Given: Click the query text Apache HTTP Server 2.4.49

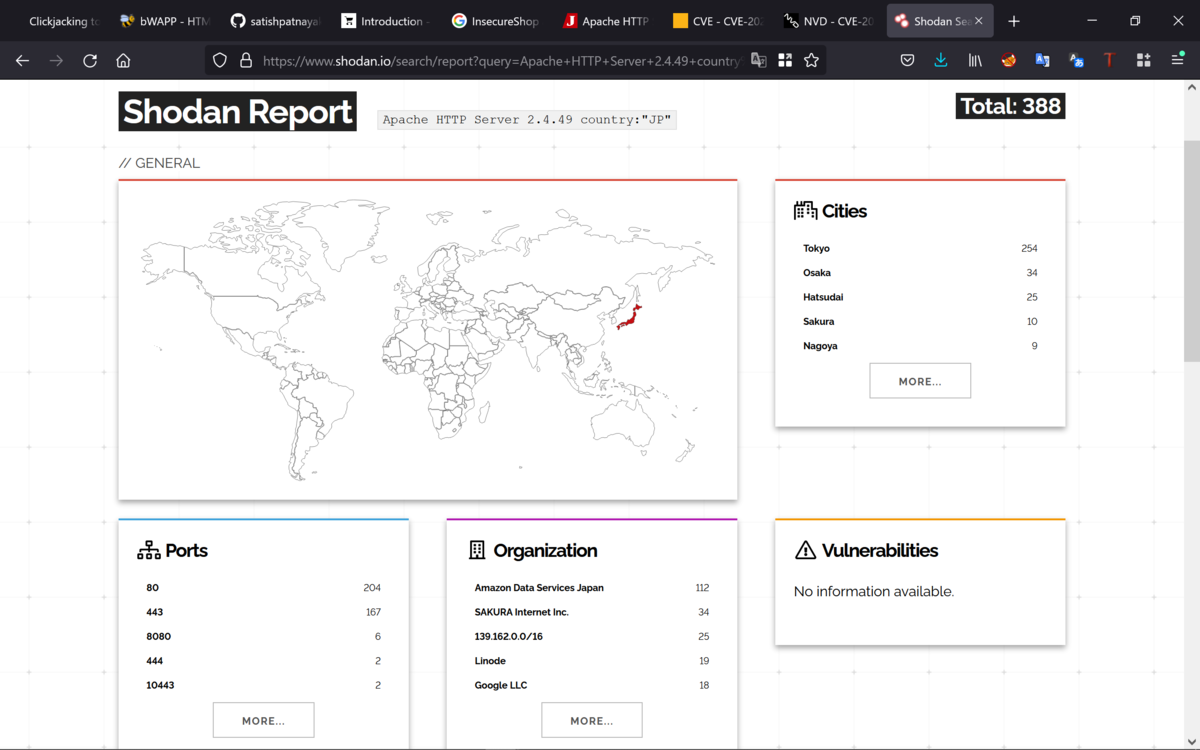Looking at the screenshot, I should tap(528, 119).
